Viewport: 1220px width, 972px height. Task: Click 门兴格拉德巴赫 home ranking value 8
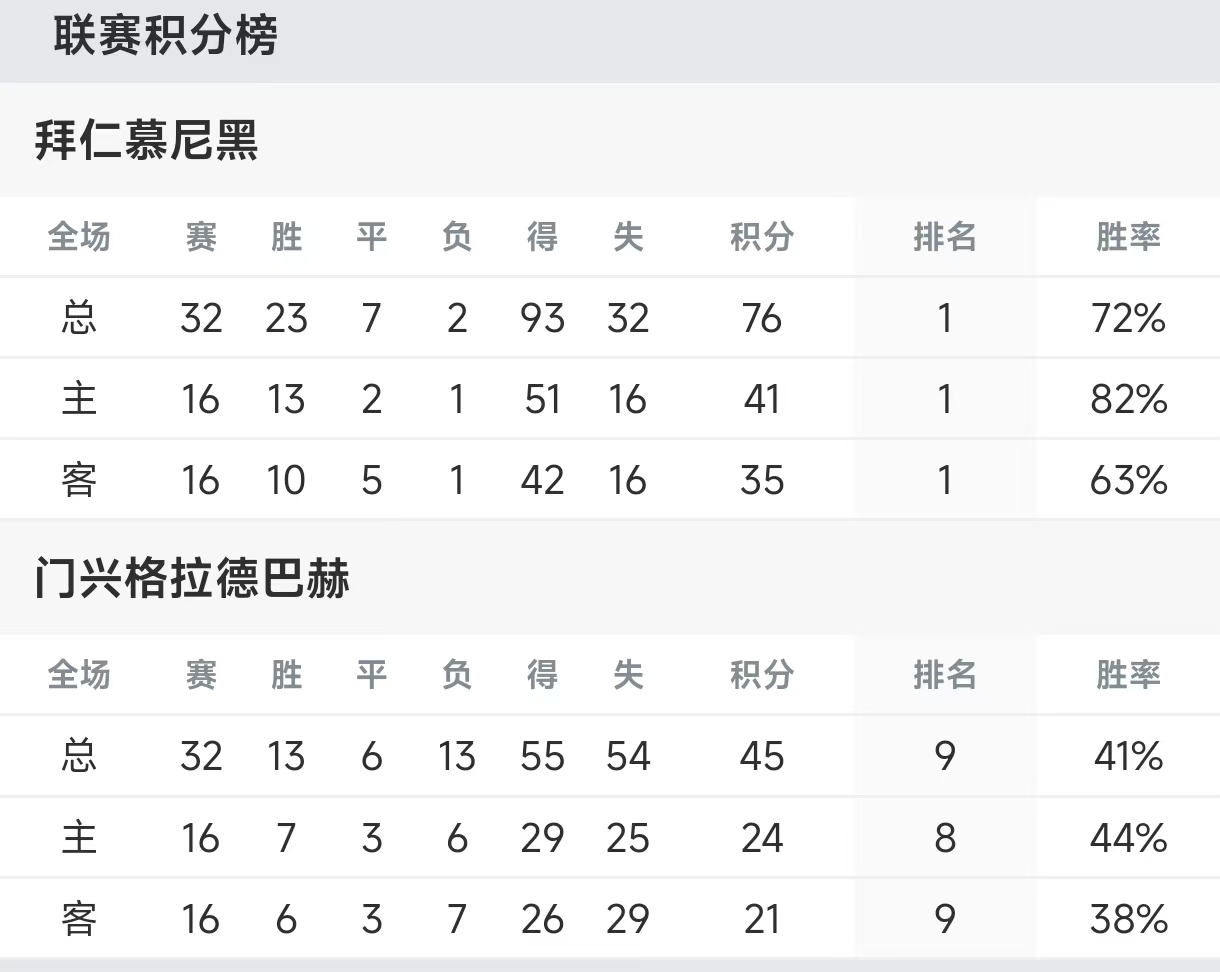click(945, 838)
